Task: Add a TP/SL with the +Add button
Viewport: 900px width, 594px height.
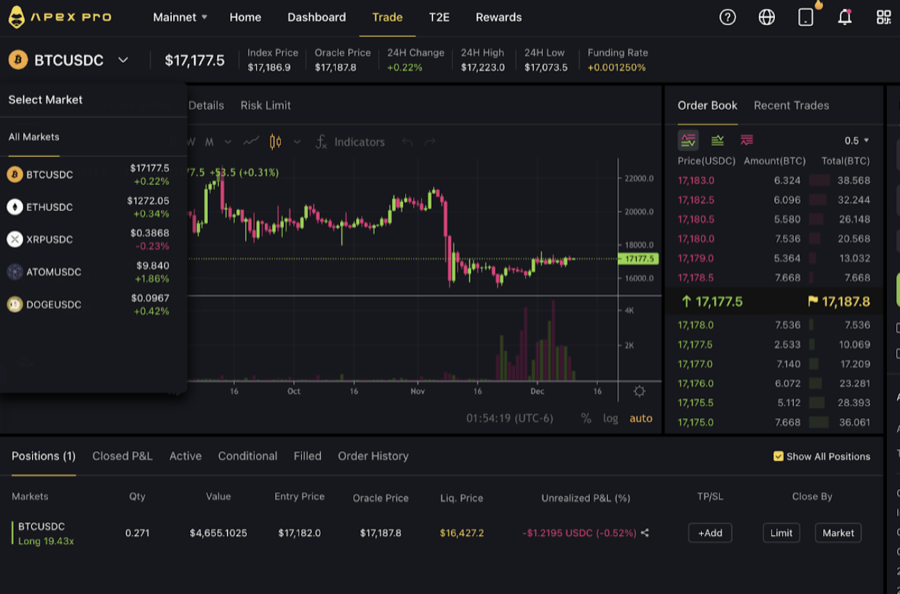Action: pos(710,533)
